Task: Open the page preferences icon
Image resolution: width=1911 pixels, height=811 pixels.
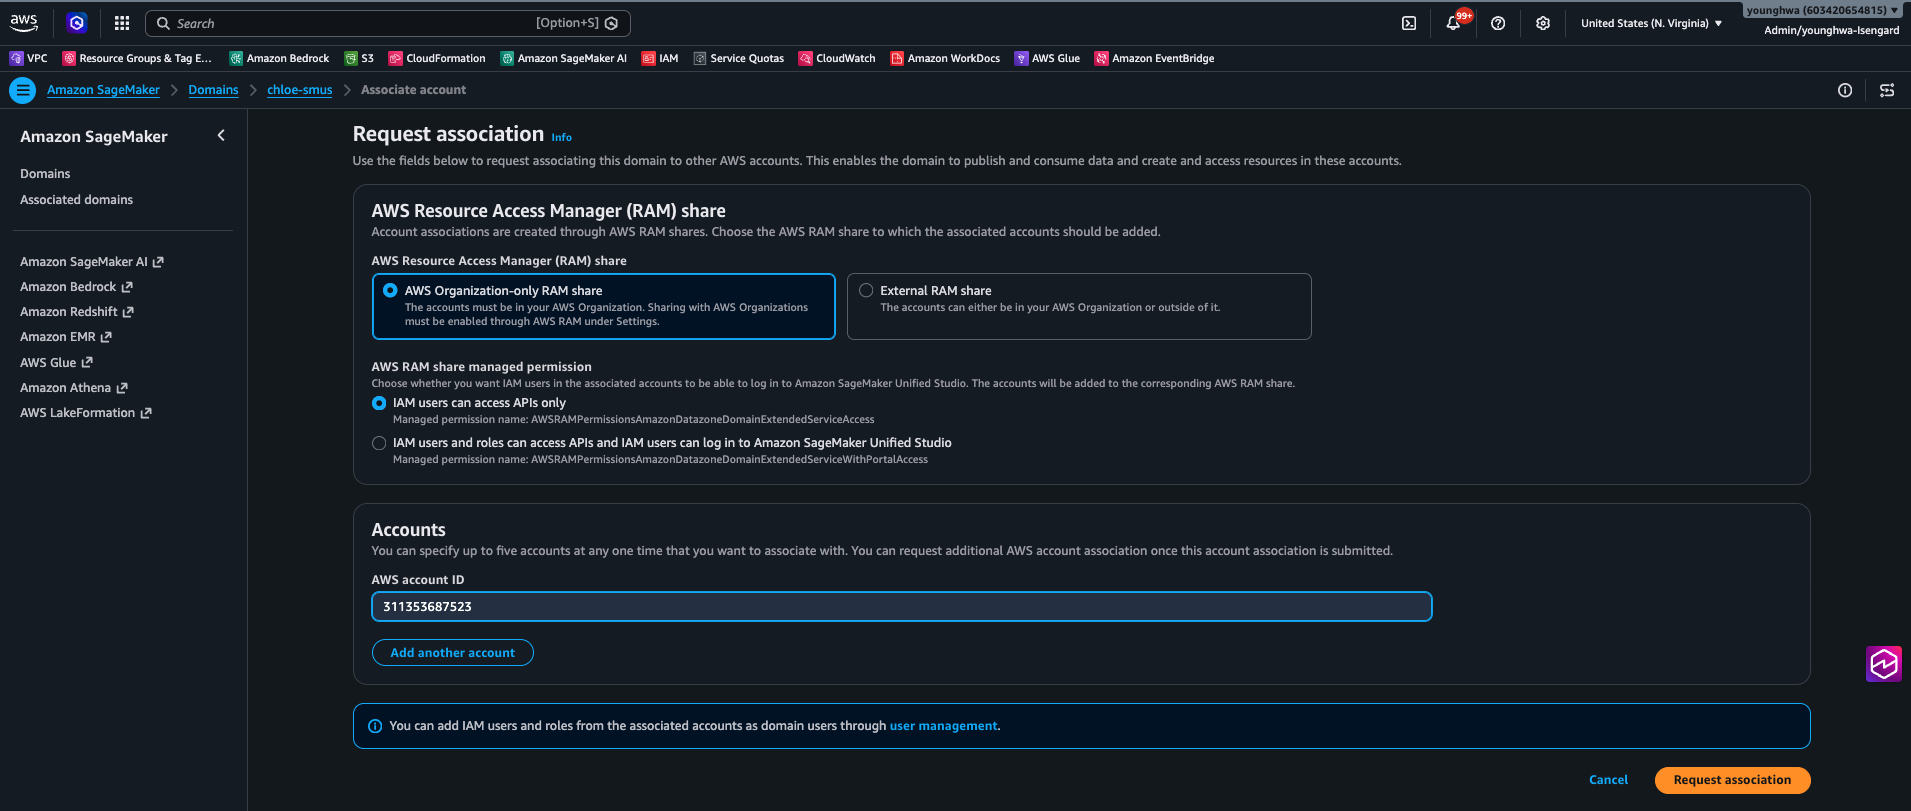Action: pyautogui.click(x=1887, y=90)
